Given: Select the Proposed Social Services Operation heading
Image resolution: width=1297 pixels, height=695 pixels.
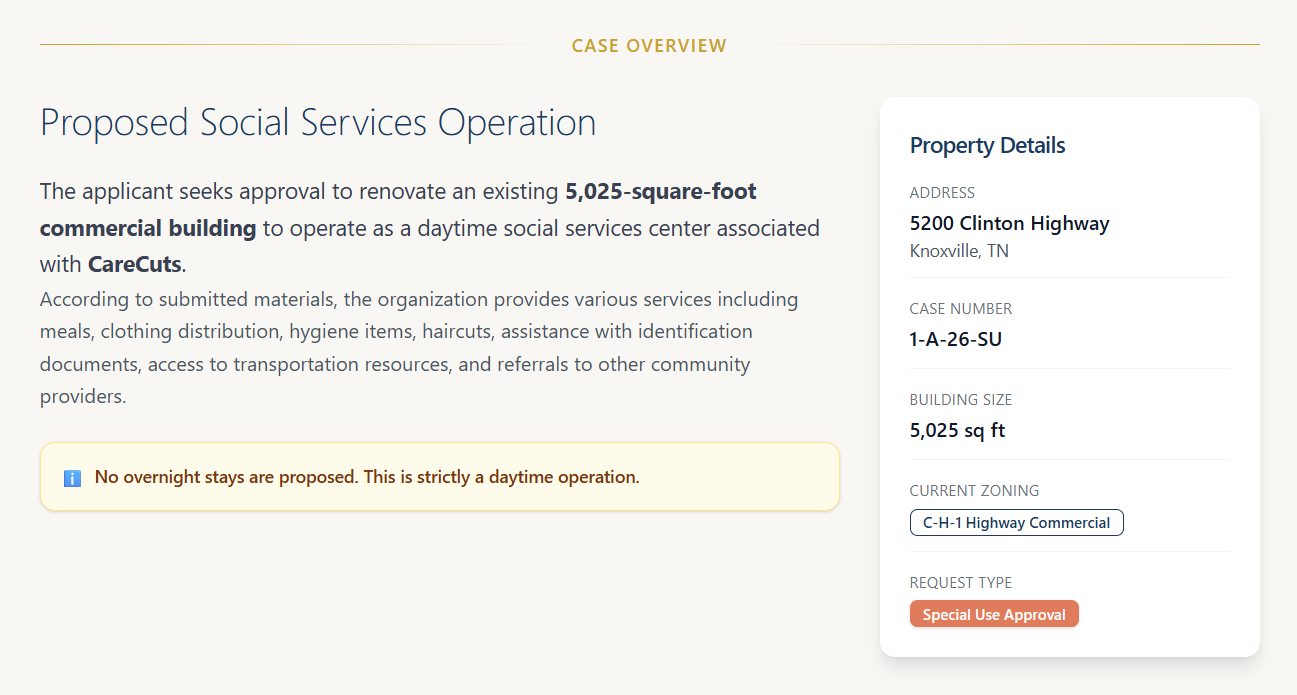Looking at the screenshot, I should coord(318,122).
